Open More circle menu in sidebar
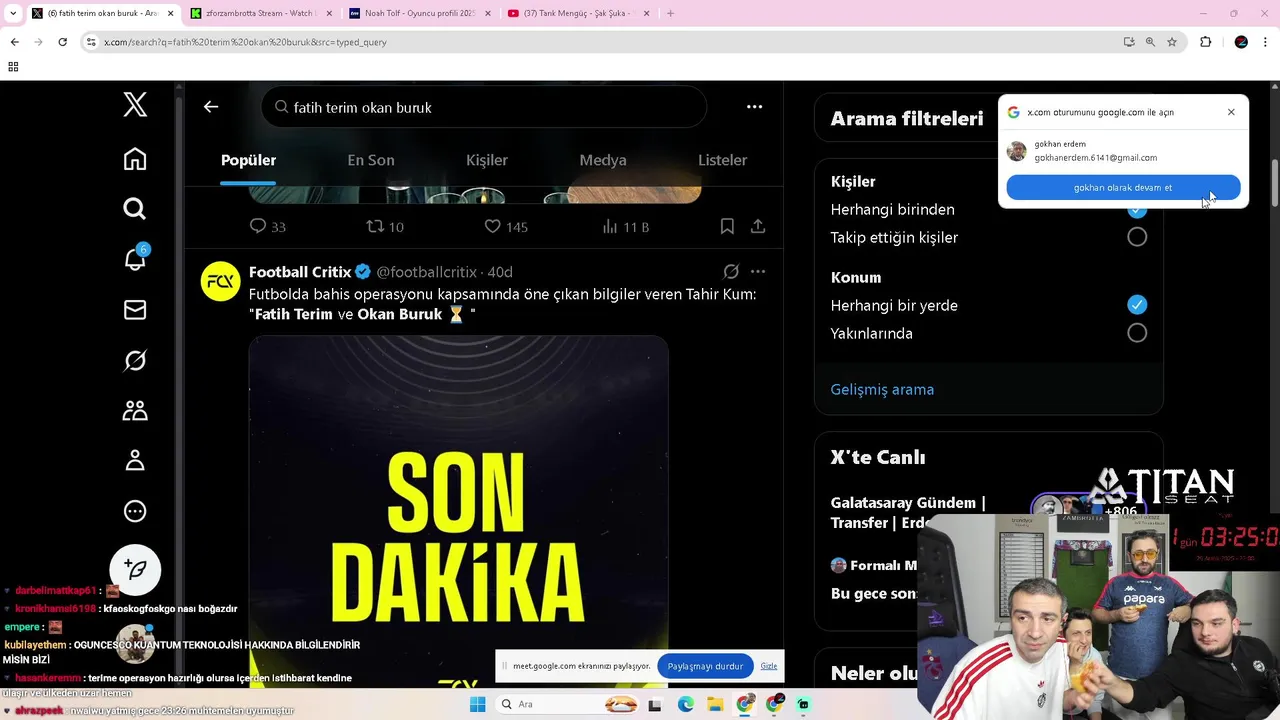 tap(135, 511)
